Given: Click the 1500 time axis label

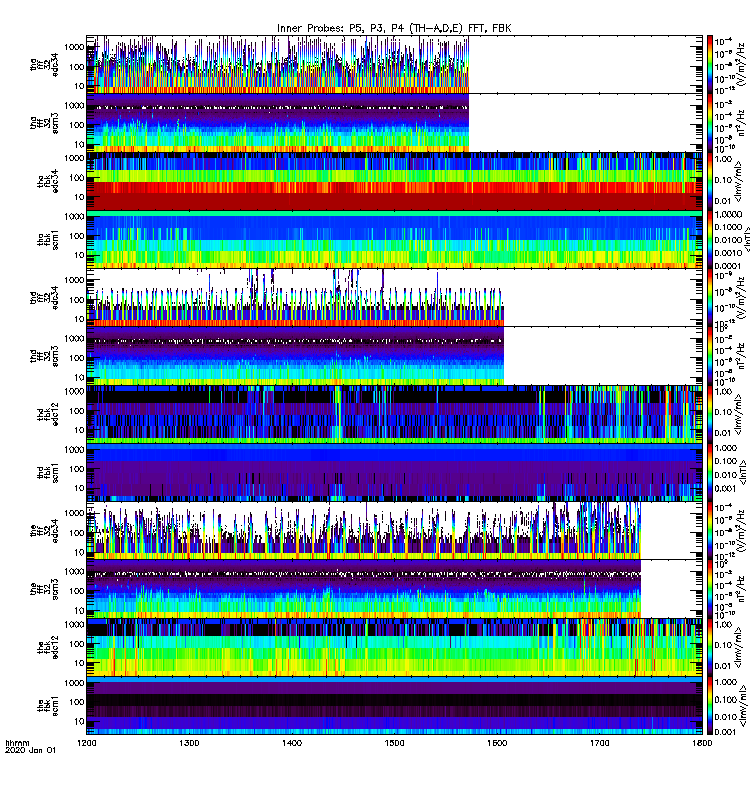Looking at the screenshot, I should point(394,743).
